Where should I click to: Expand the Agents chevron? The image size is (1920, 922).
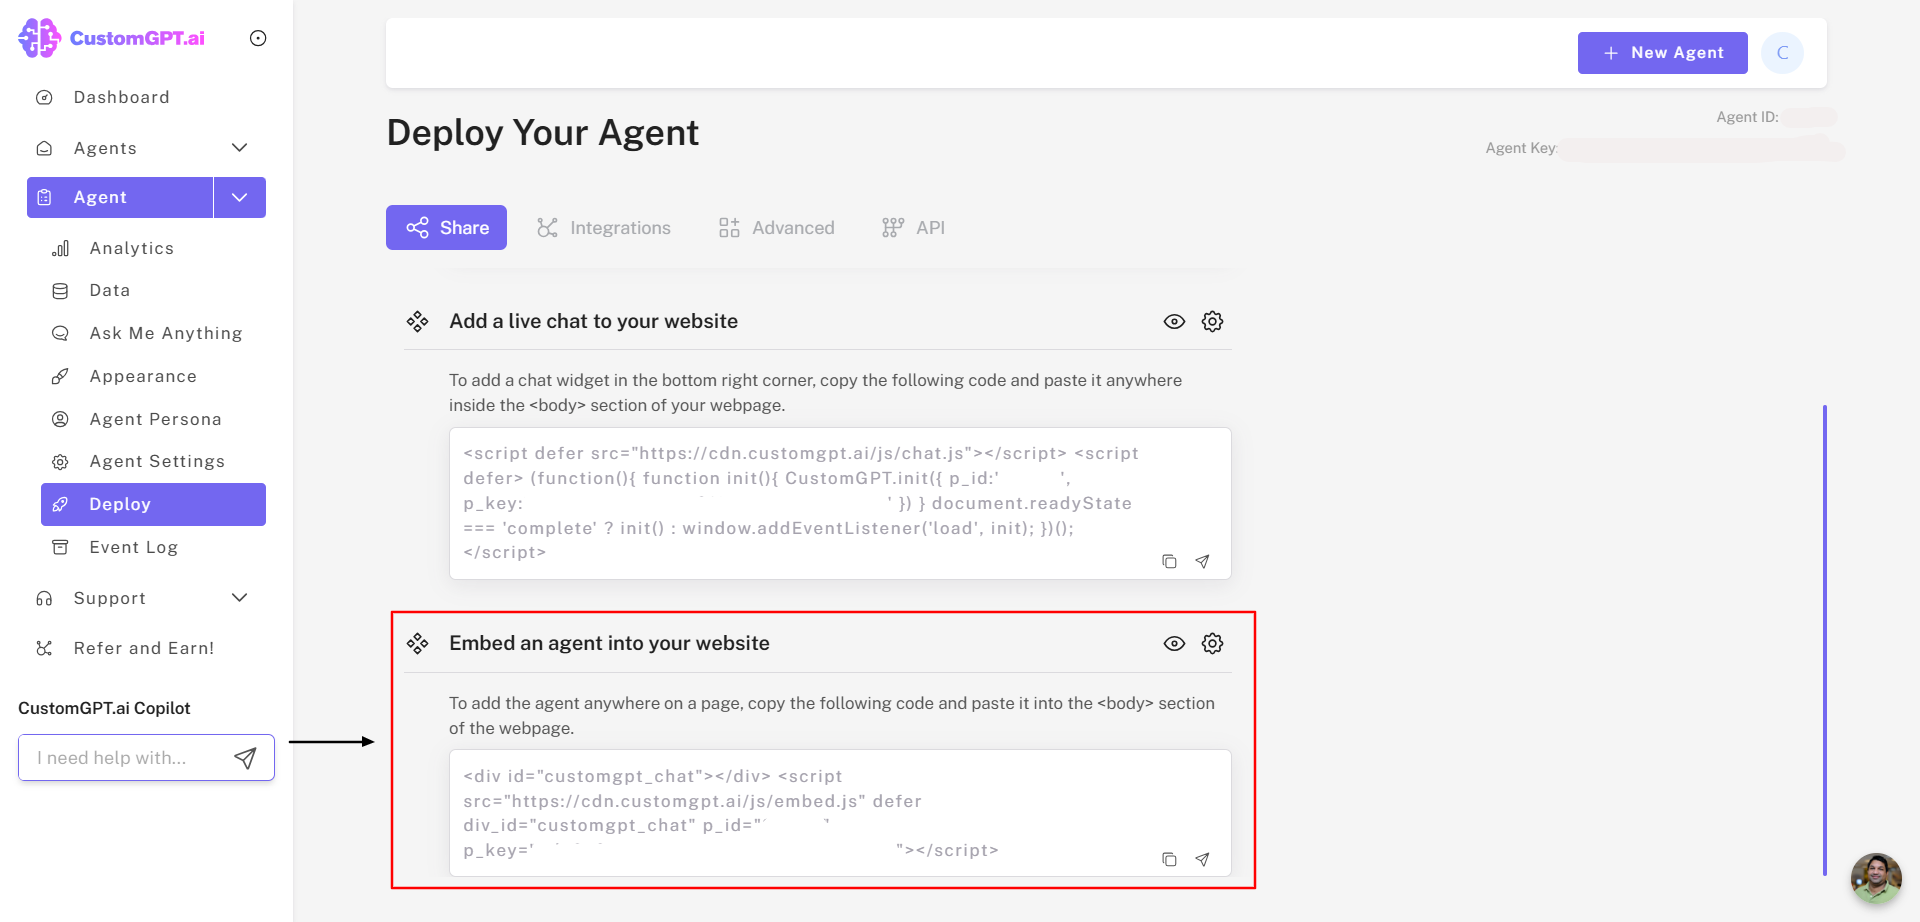coord(239,148)
